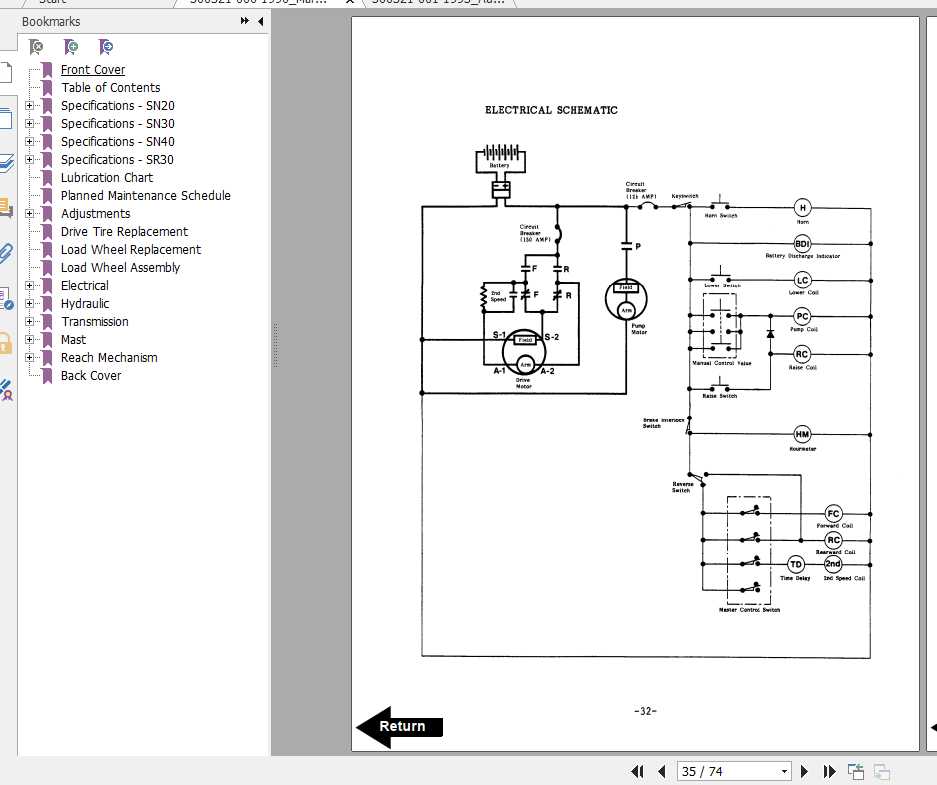Image resolution: width=937 pixels, height=785 pixels.
Task: Select the Reach Mechanism bookmark label
Action: pos(109,358)
